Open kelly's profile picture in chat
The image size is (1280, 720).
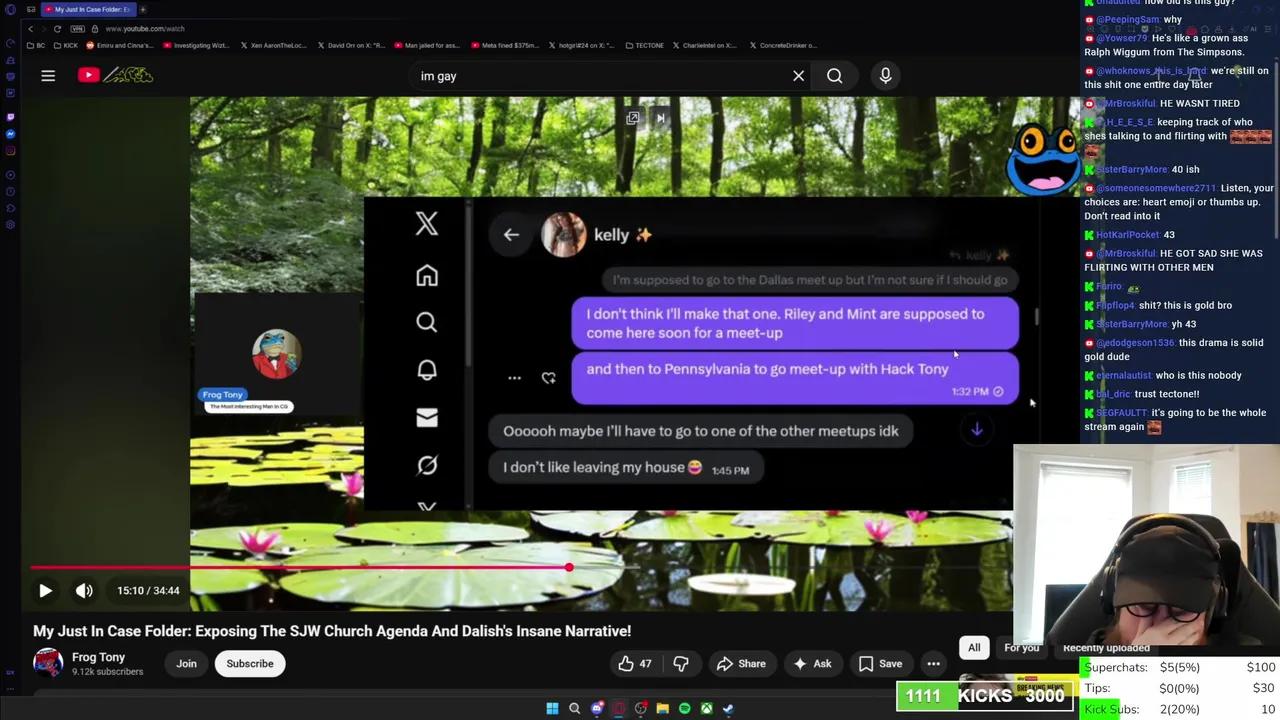click(564, 236)
